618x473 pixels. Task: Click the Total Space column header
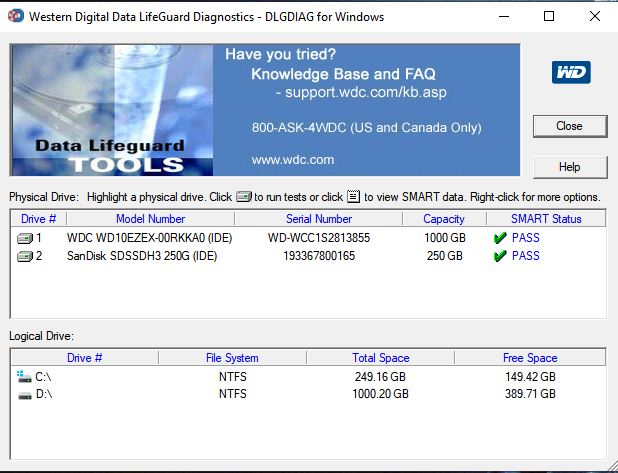[x=380, y=357]
